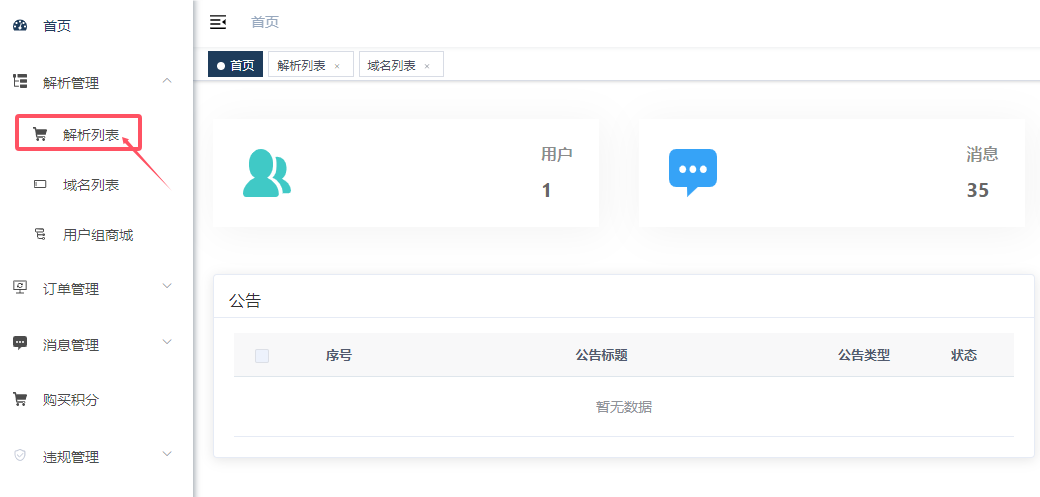The height and width of the screenshot is (497, 1040).
Task: Click the cart icon beside 解析列表
Action: tap(40, 135)
